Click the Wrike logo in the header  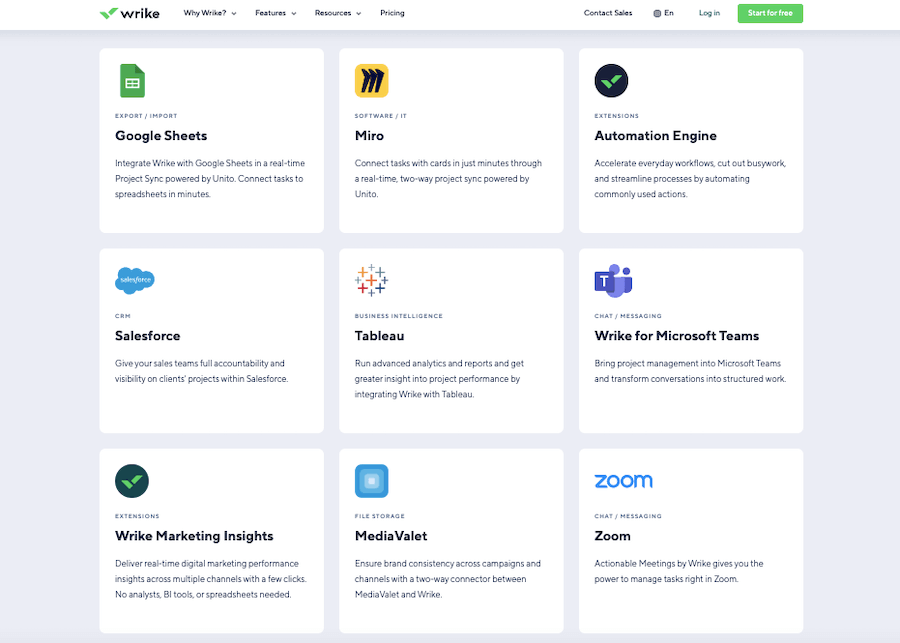click(130, 13)
